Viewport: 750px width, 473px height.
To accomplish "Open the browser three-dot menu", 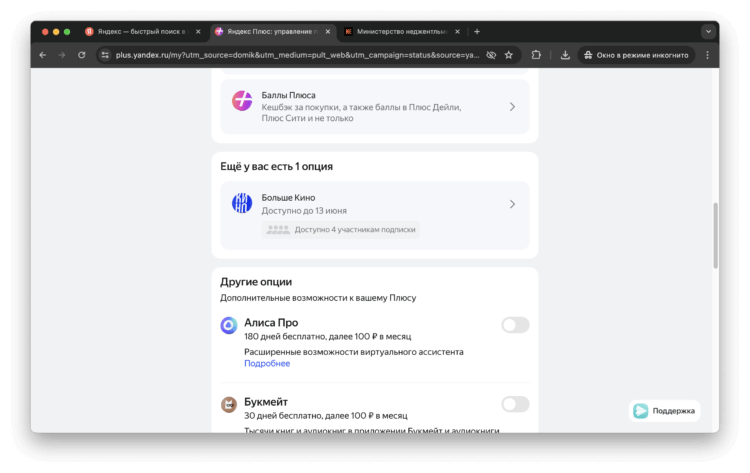I will coord(707,55).
